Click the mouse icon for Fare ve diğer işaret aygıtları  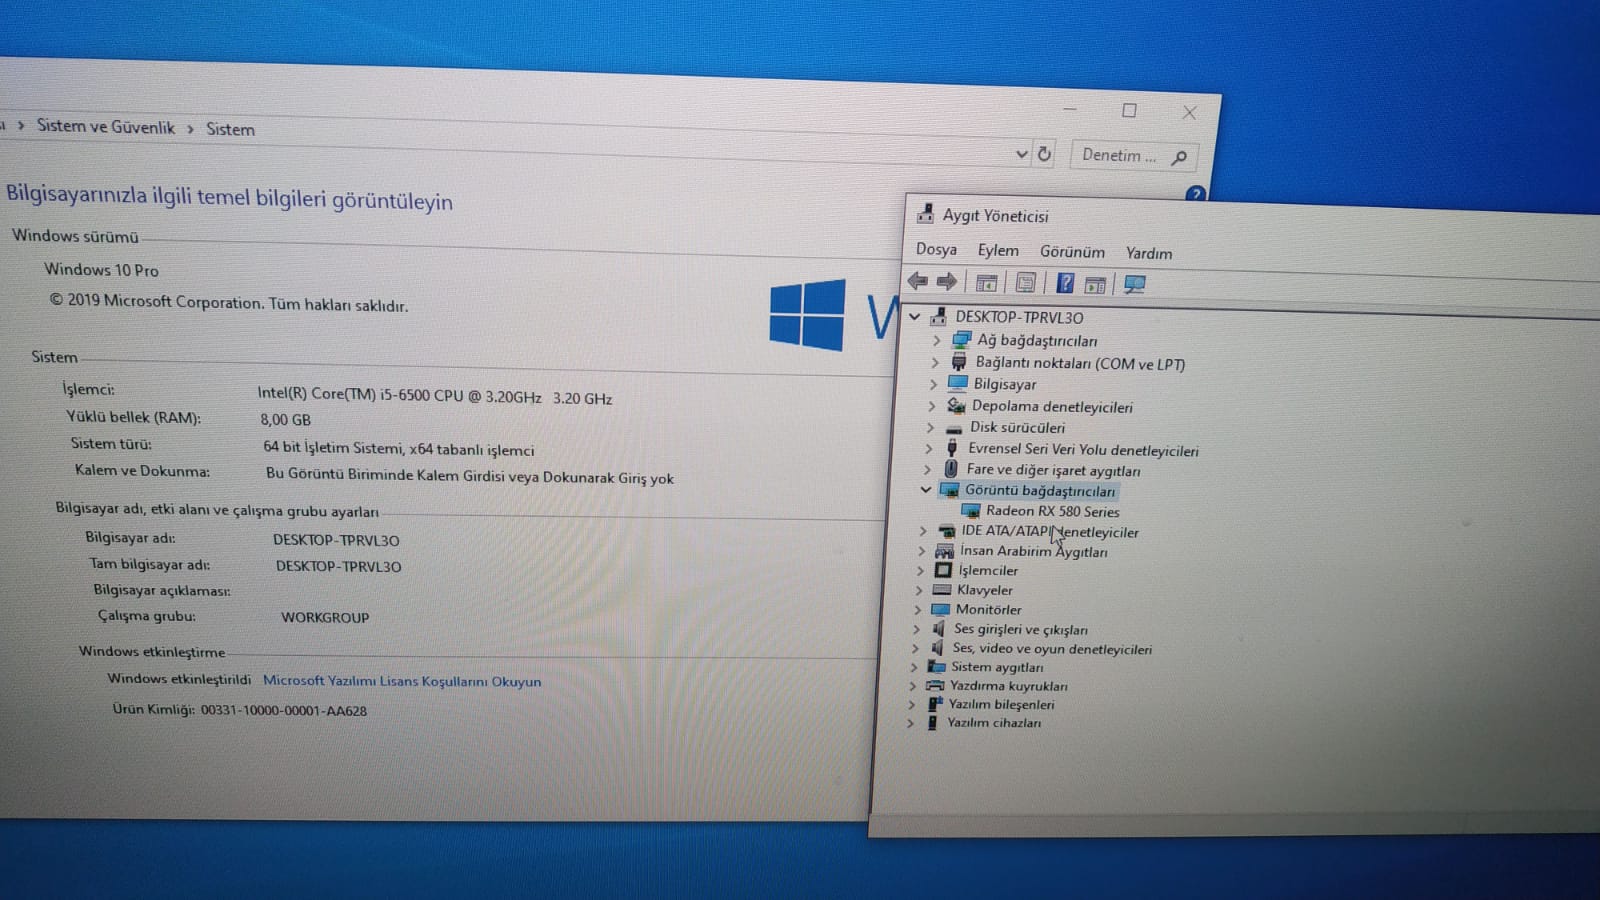[950, 468]
